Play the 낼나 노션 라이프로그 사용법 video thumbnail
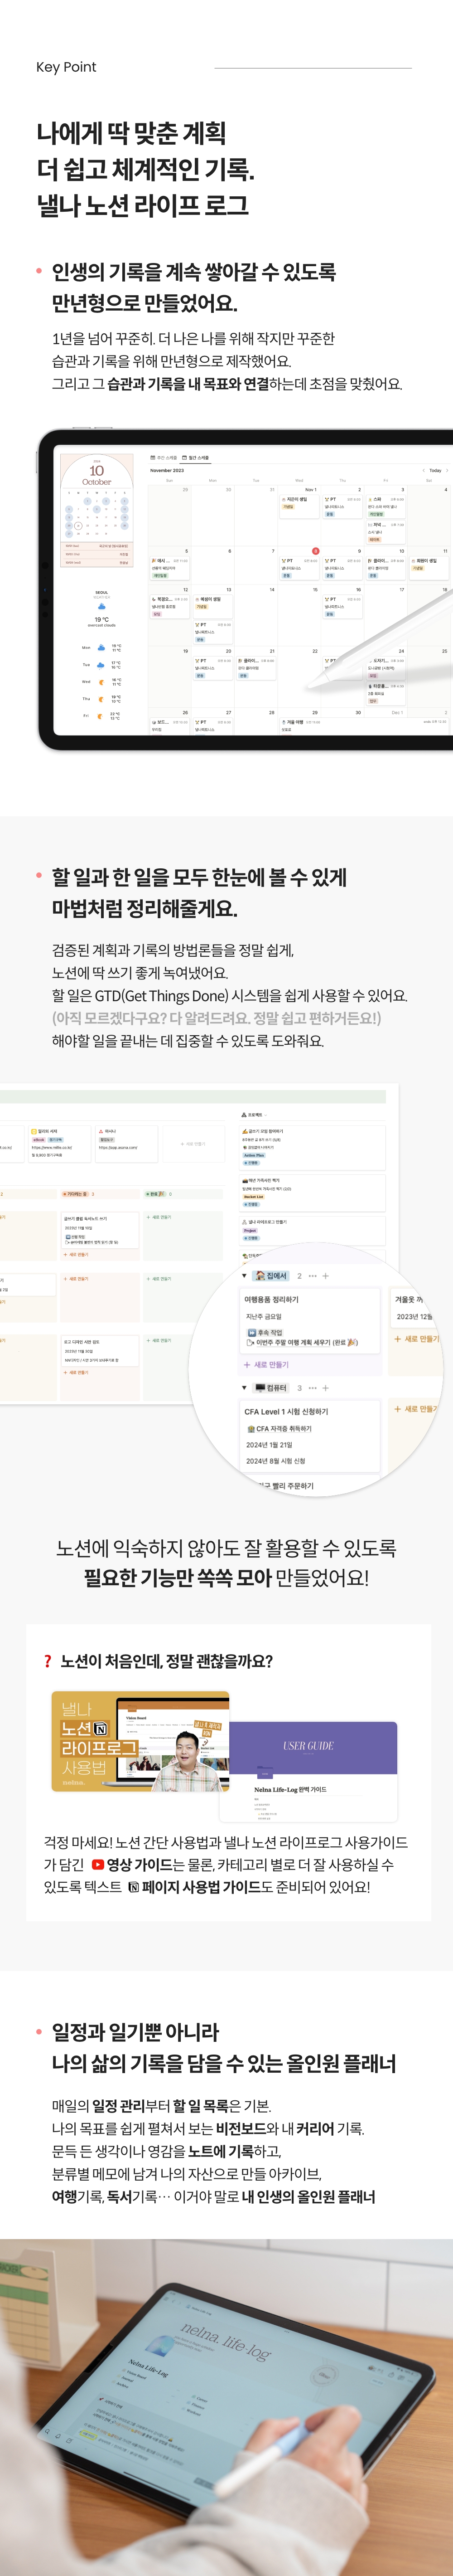The height and width of the screenshot is (2576, 453). pos(140,1741)
